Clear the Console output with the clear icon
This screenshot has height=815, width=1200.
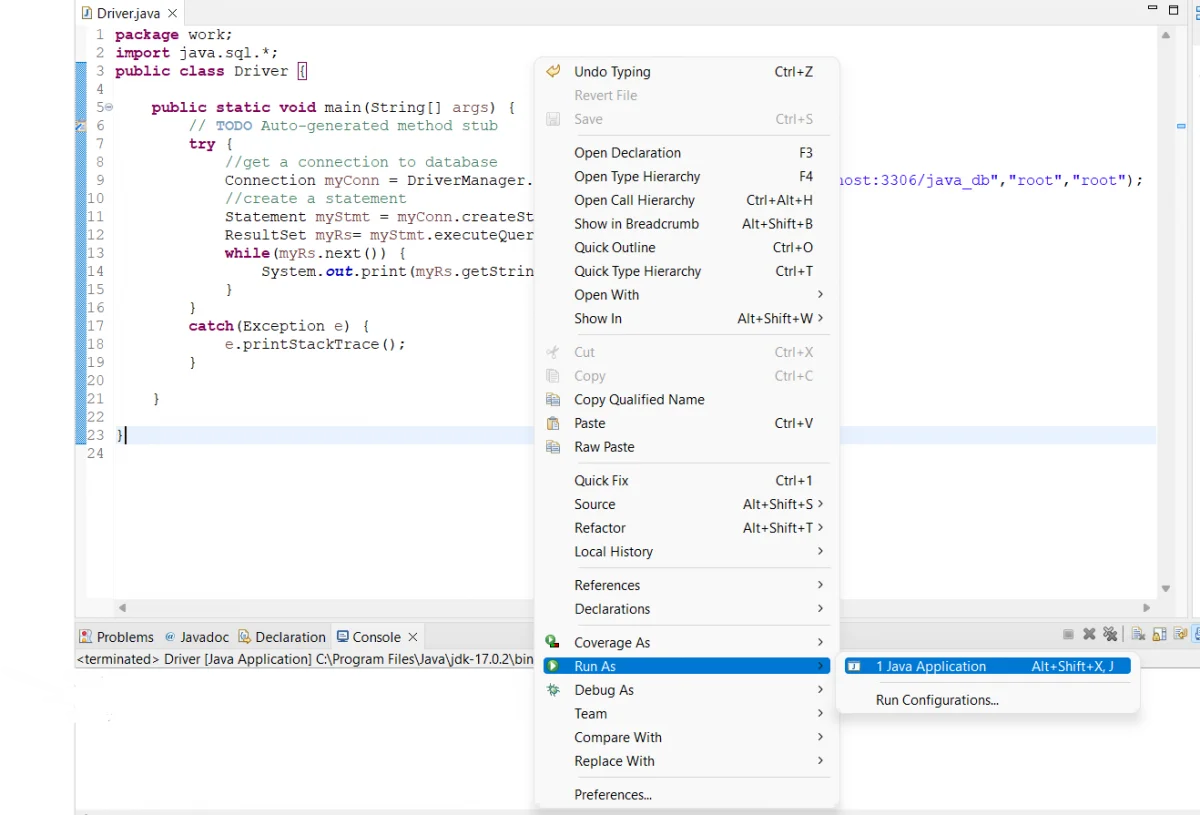point(1138,634)
